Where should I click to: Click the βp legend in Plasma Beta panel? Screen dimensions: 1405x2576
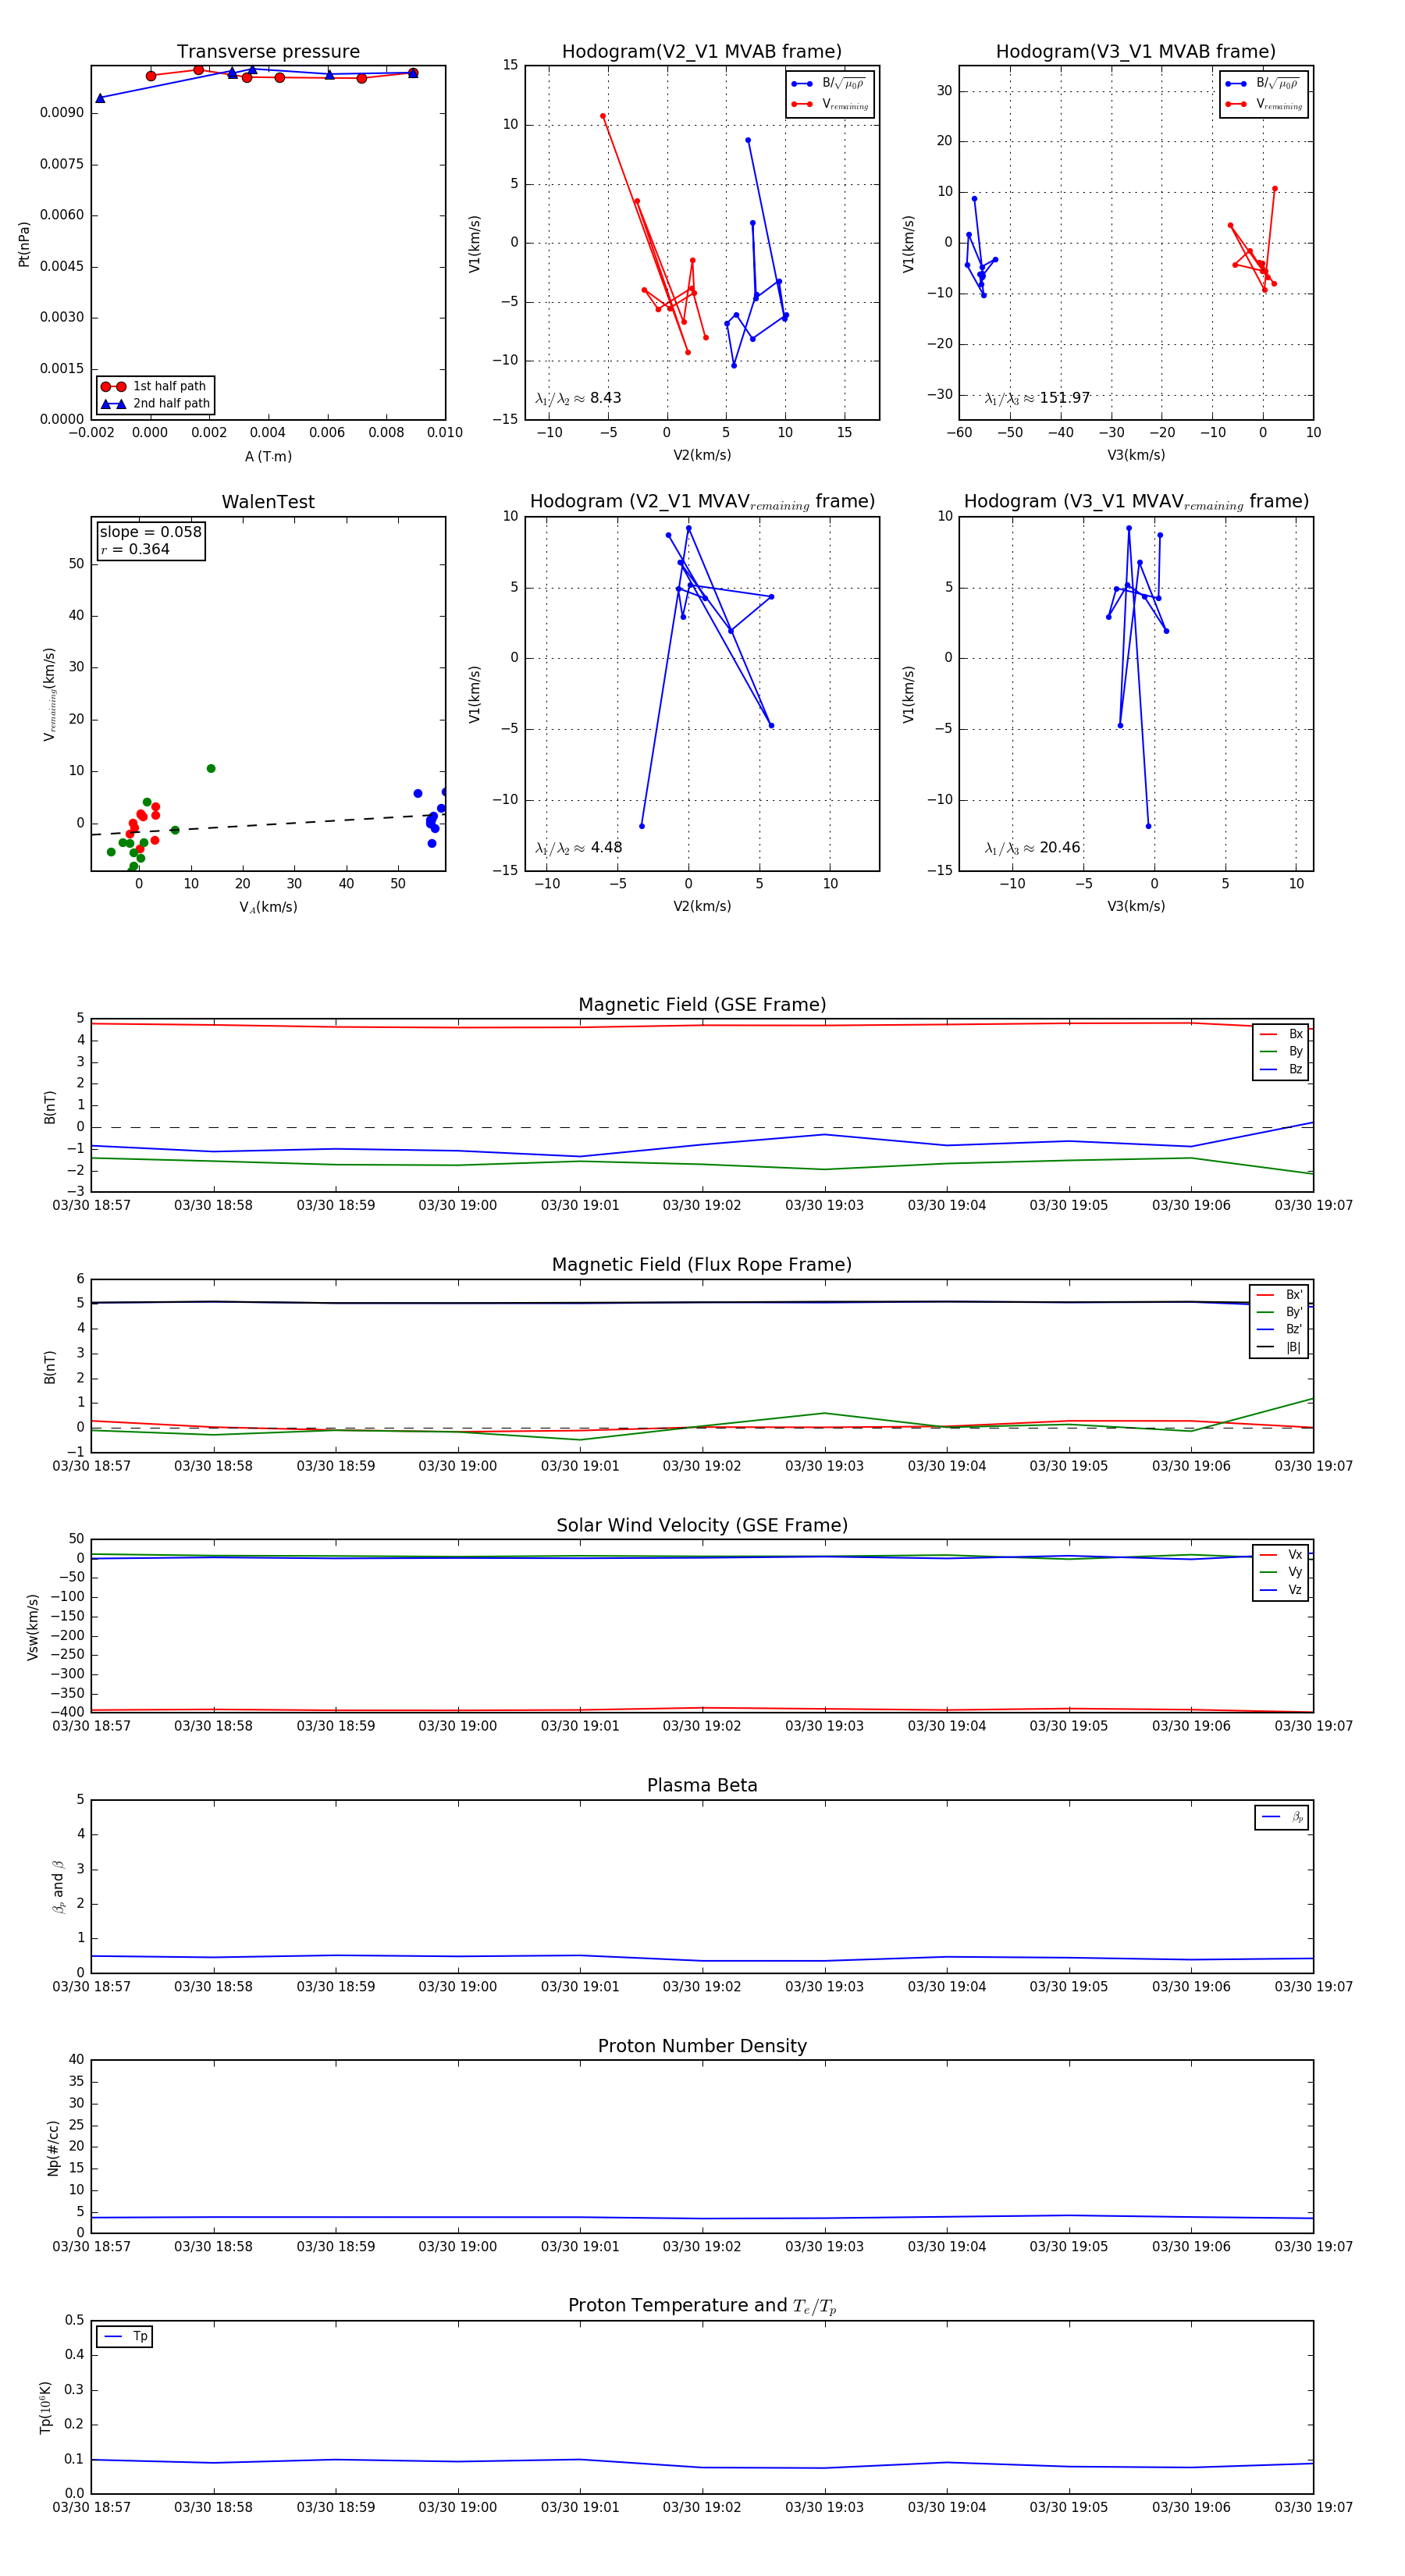[x=1282, y=1817]
